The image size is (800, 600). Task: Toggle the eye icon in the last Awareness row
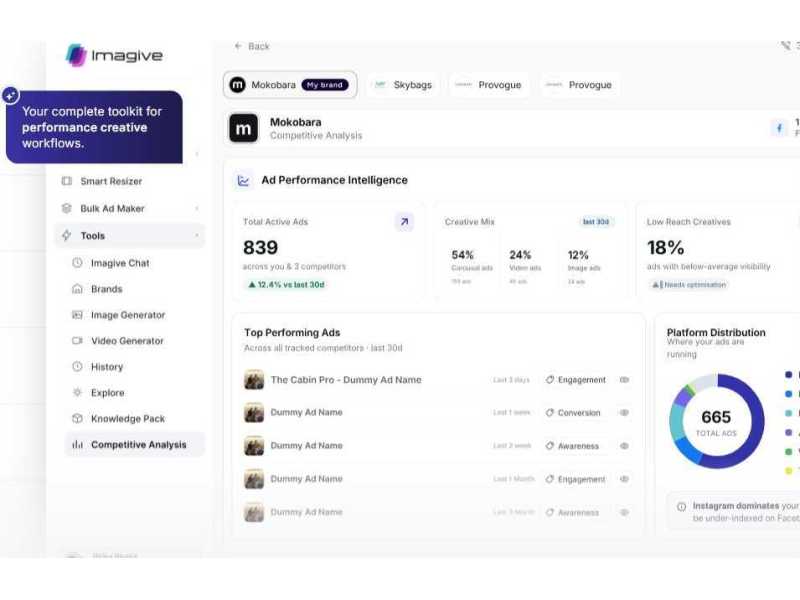pyautogui.click(x=624, y=512)
